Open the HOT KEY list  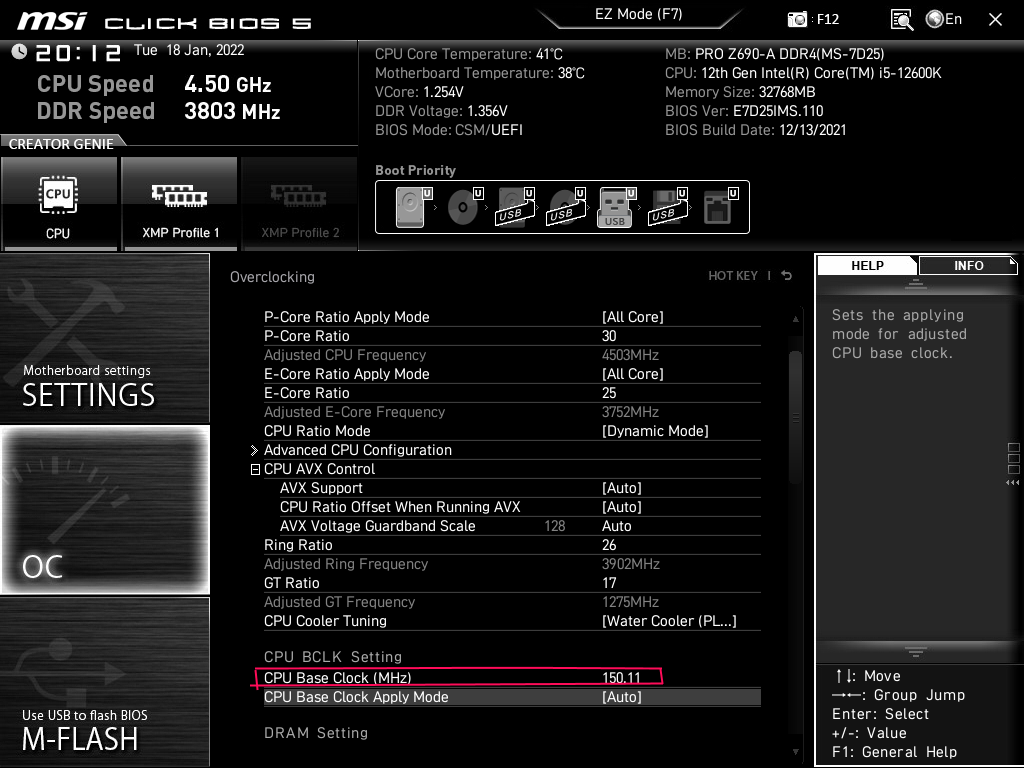click(x=733, y=276)
